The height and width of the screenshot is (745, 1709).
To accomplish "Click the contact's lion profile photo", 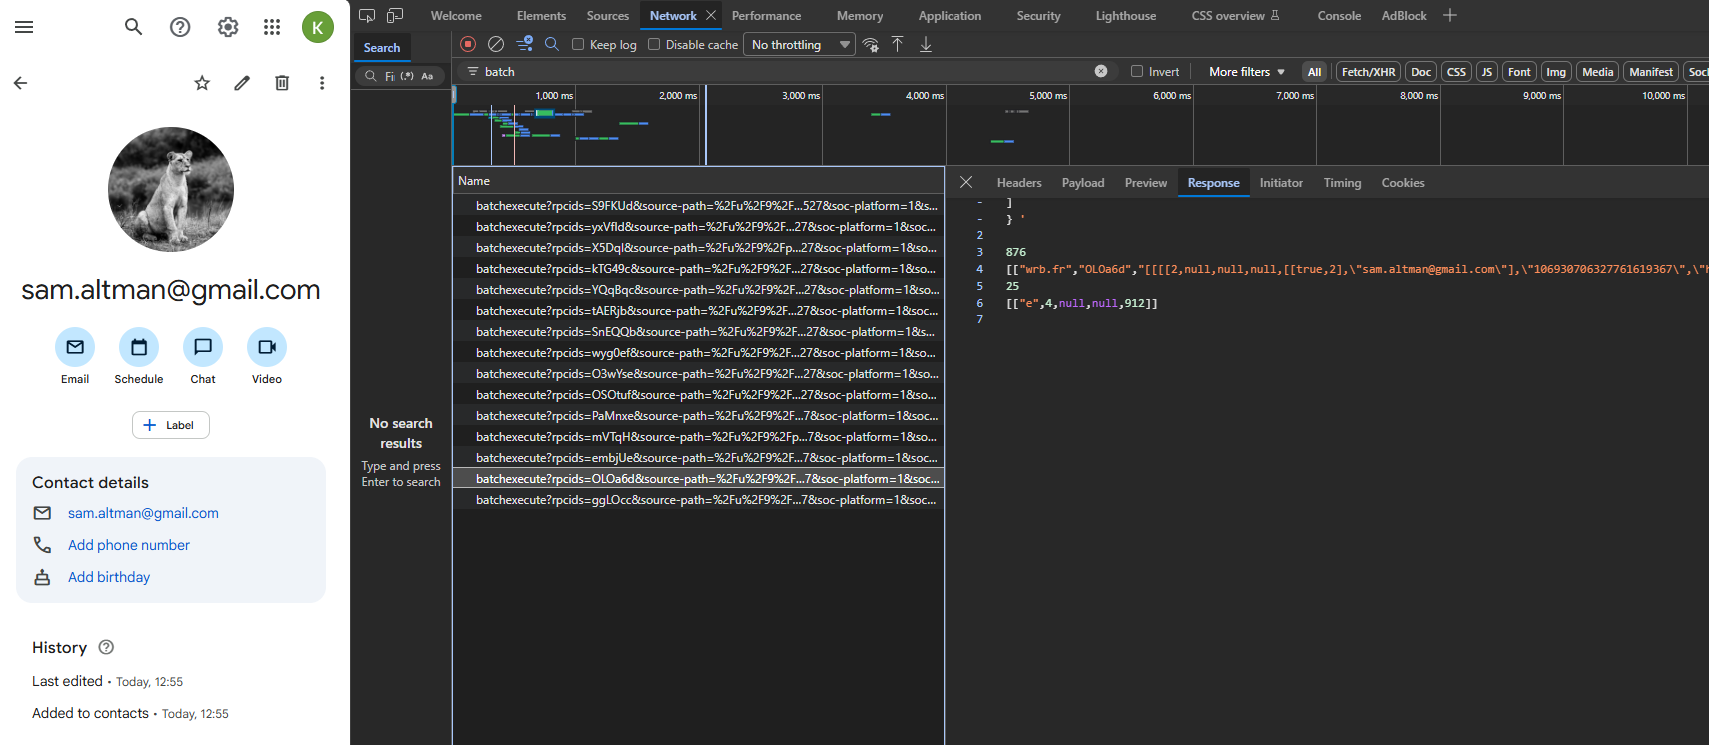I will pyautogui.click(x=171, y=189).
